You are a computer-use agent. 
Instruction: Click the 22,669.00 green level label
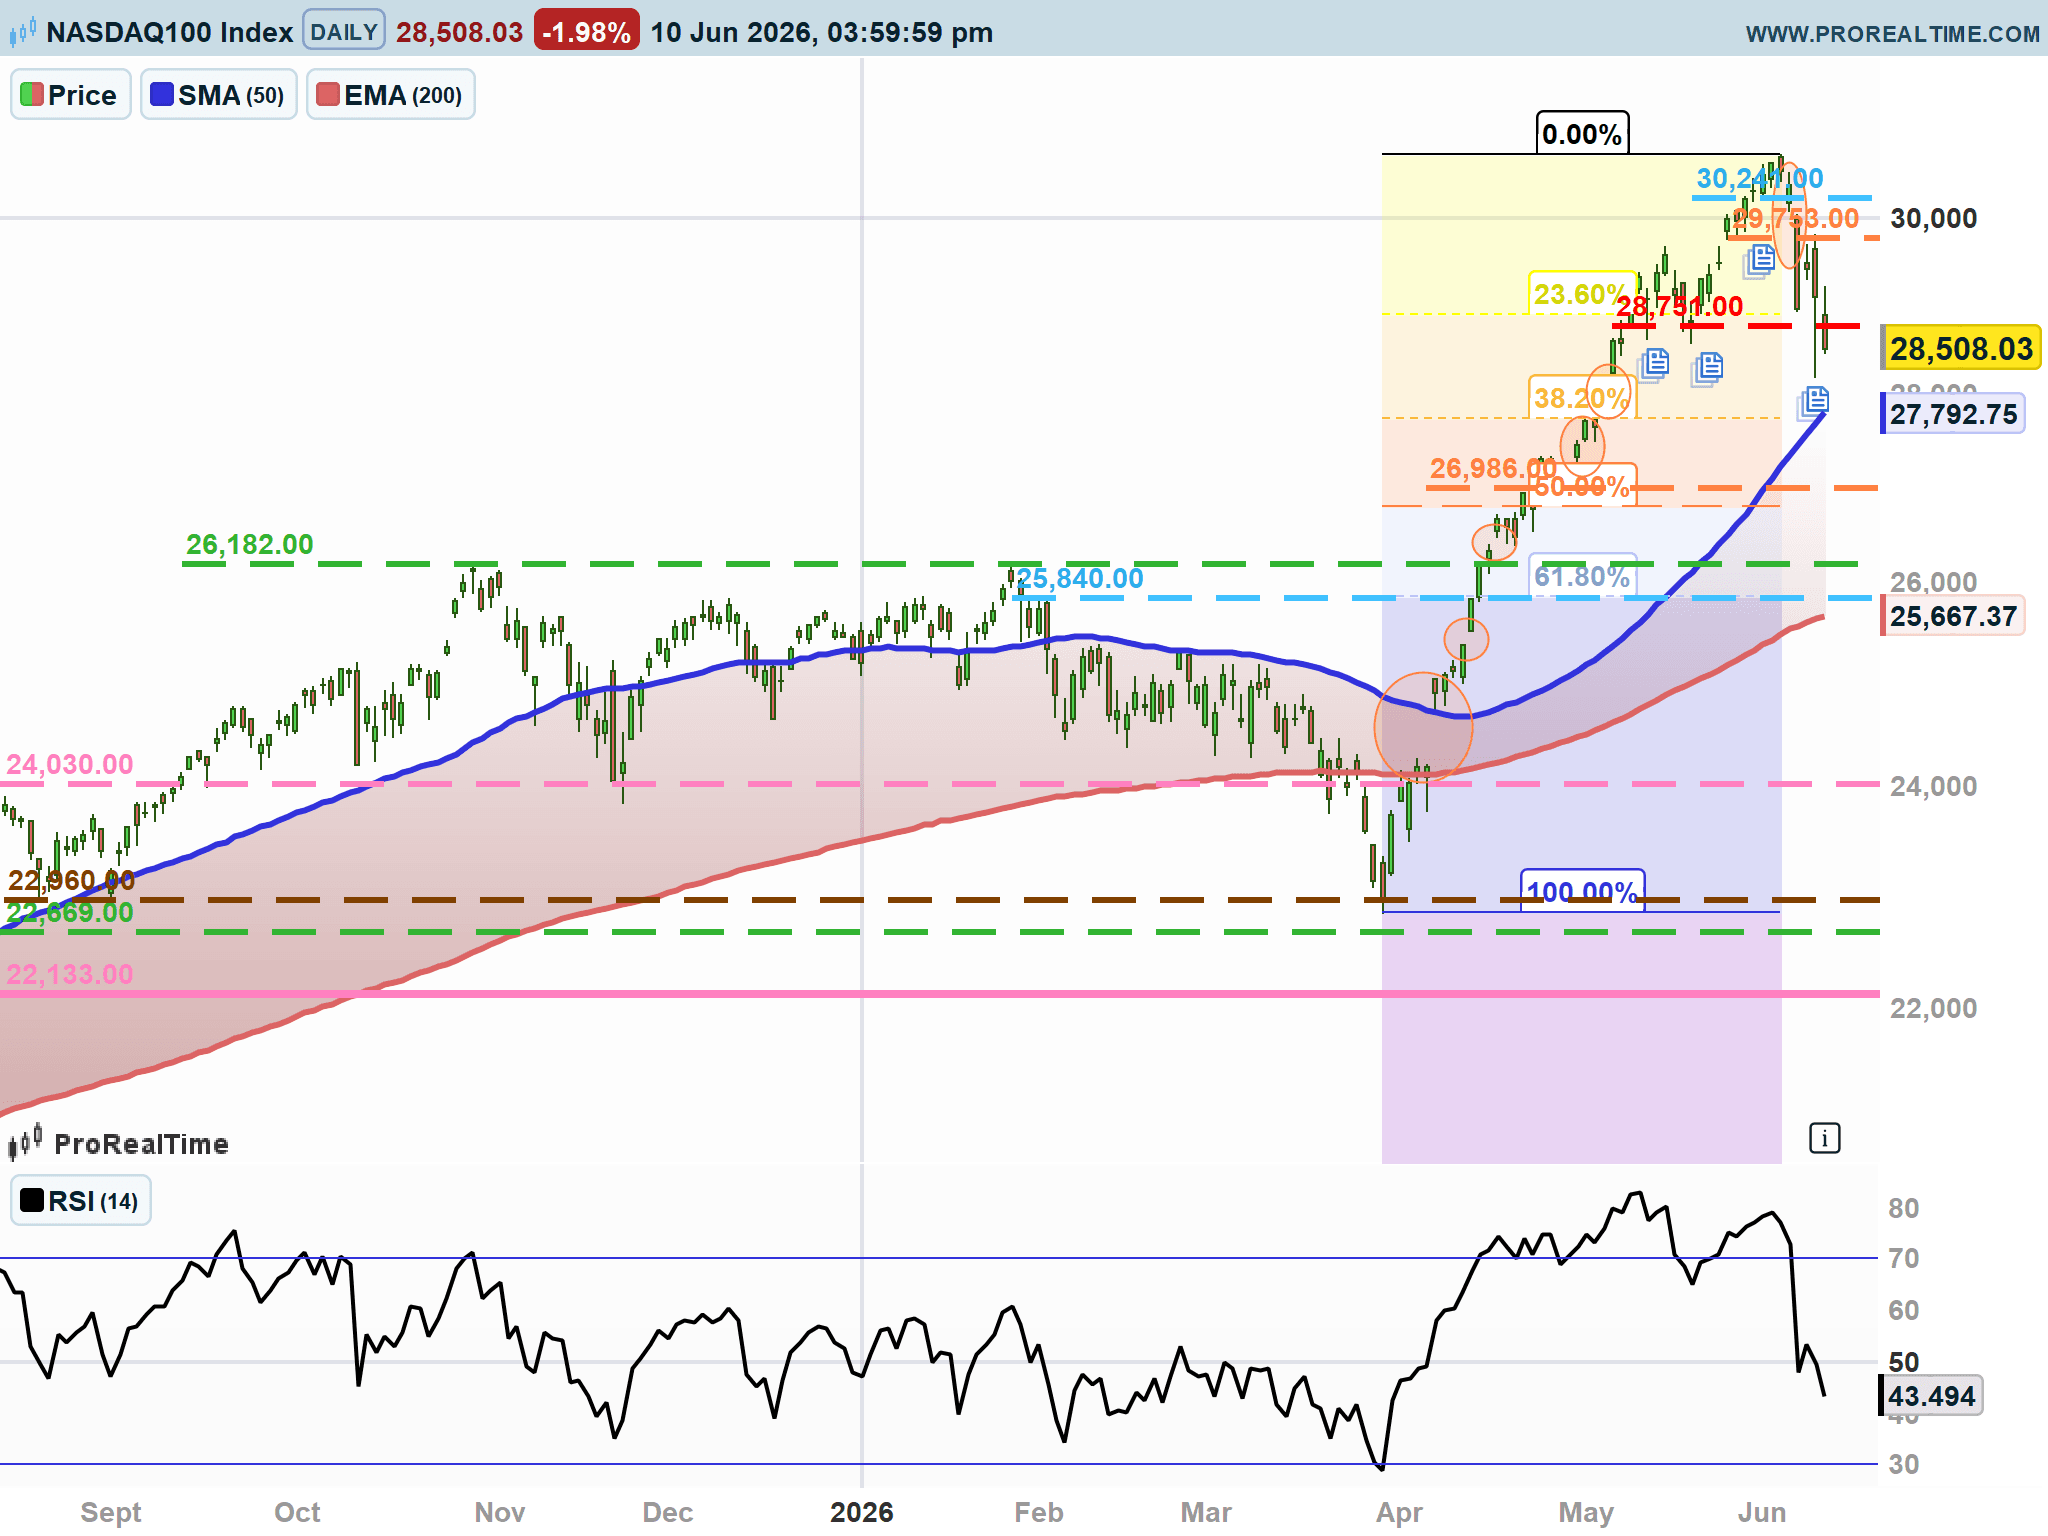click(x=70, y=913)
